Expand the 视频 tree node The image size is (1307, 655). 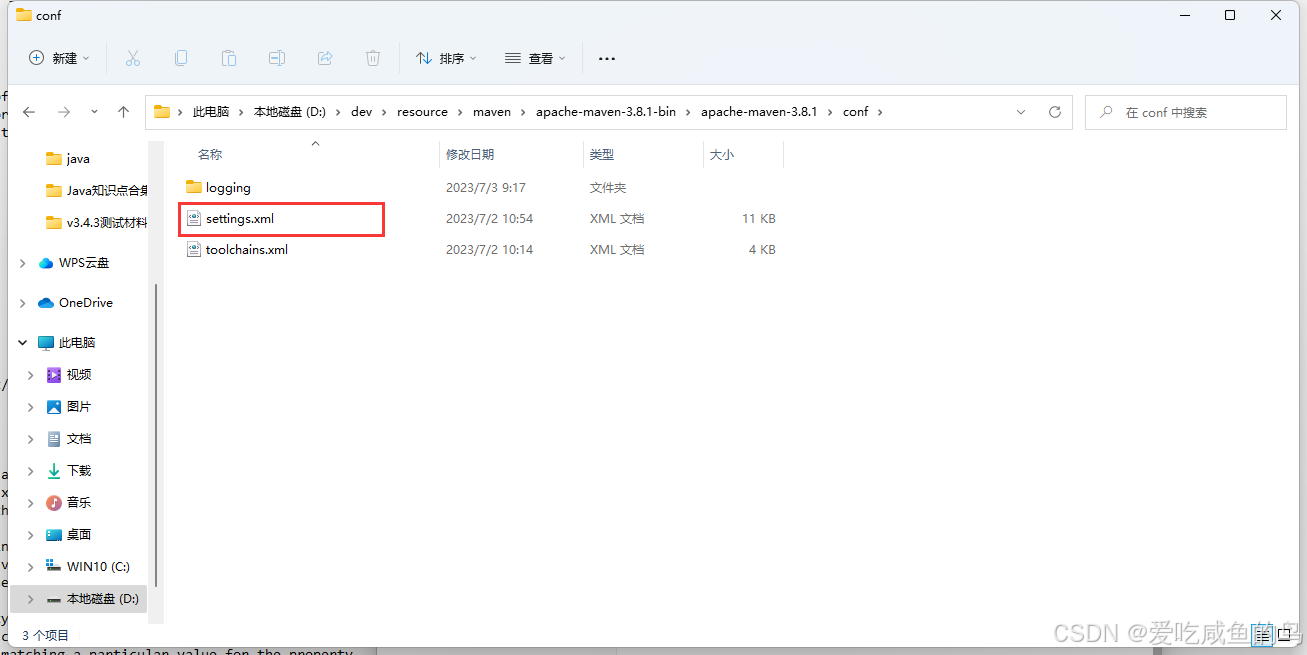coord(31,375)
